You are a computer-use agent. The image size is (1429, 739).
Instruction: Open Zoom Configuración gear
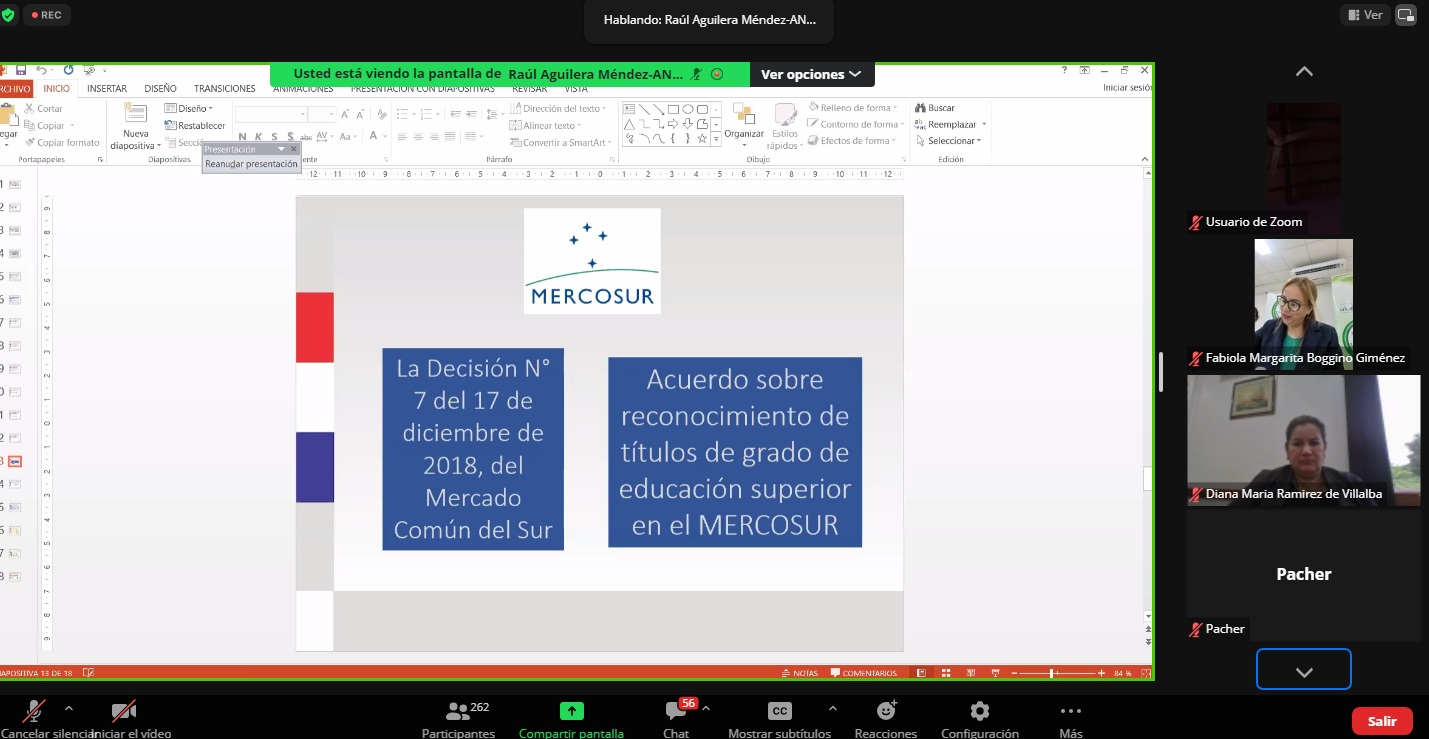pos(980,711)
